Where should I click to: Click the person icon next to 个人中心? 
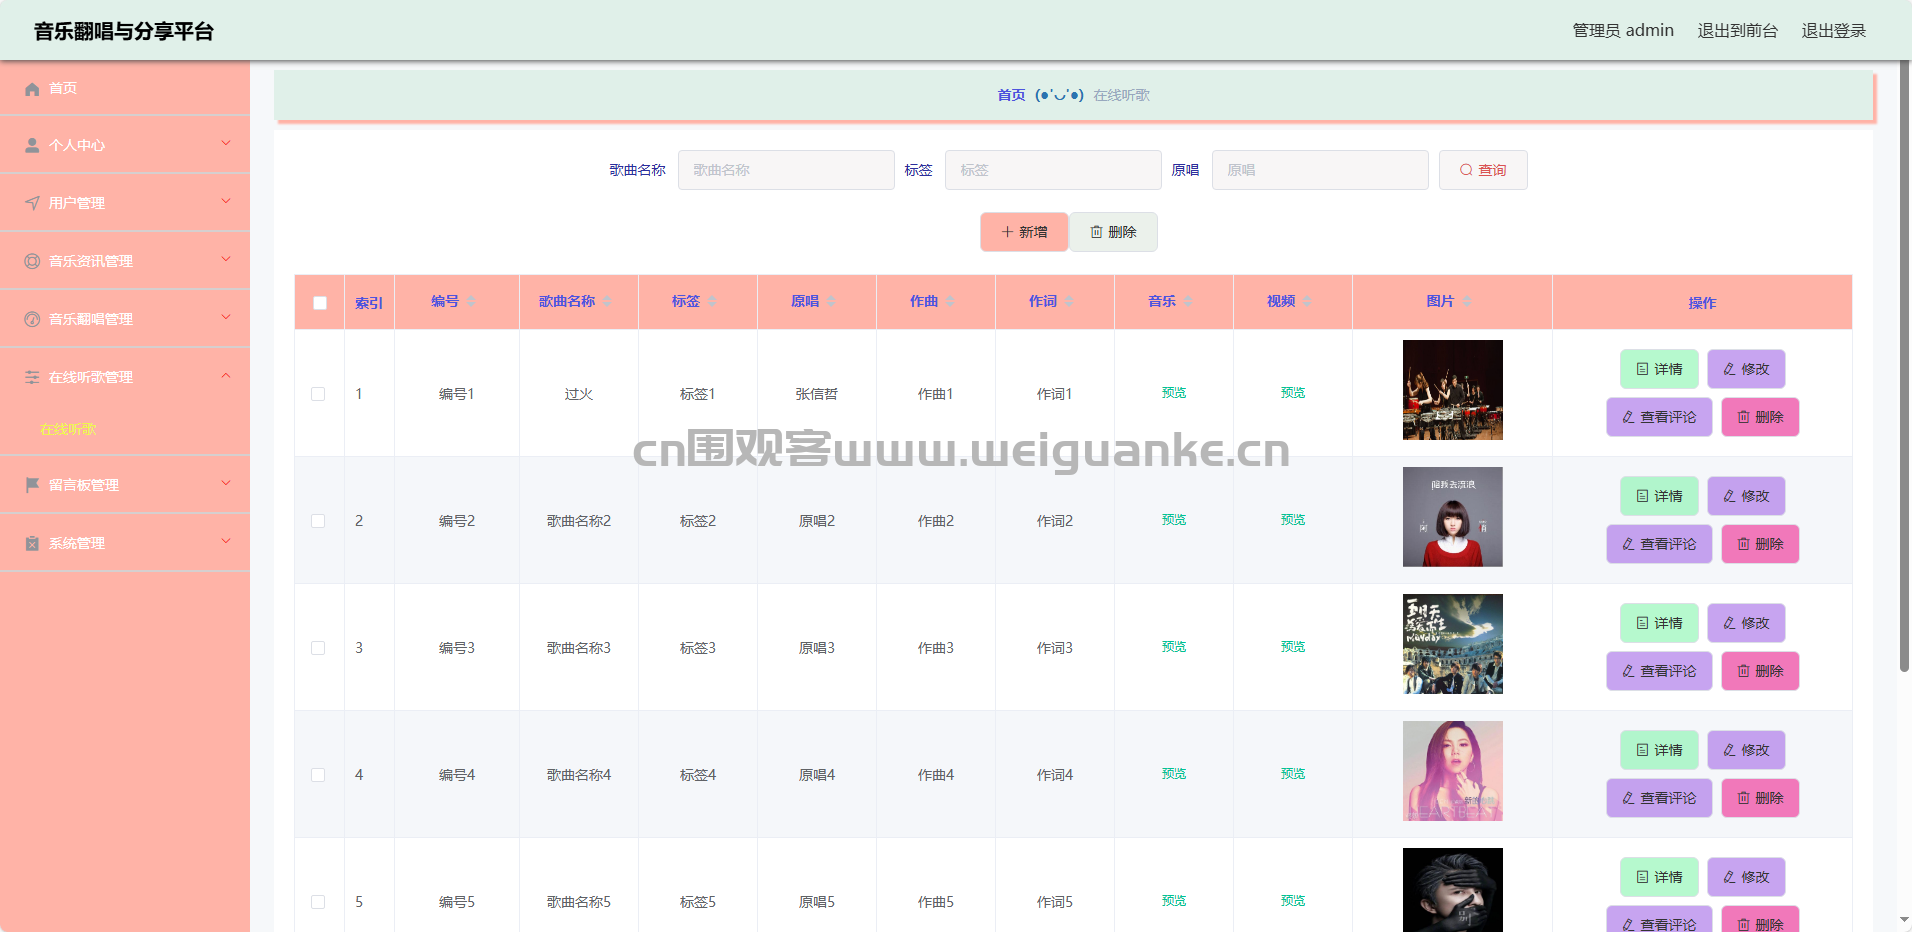32,146
